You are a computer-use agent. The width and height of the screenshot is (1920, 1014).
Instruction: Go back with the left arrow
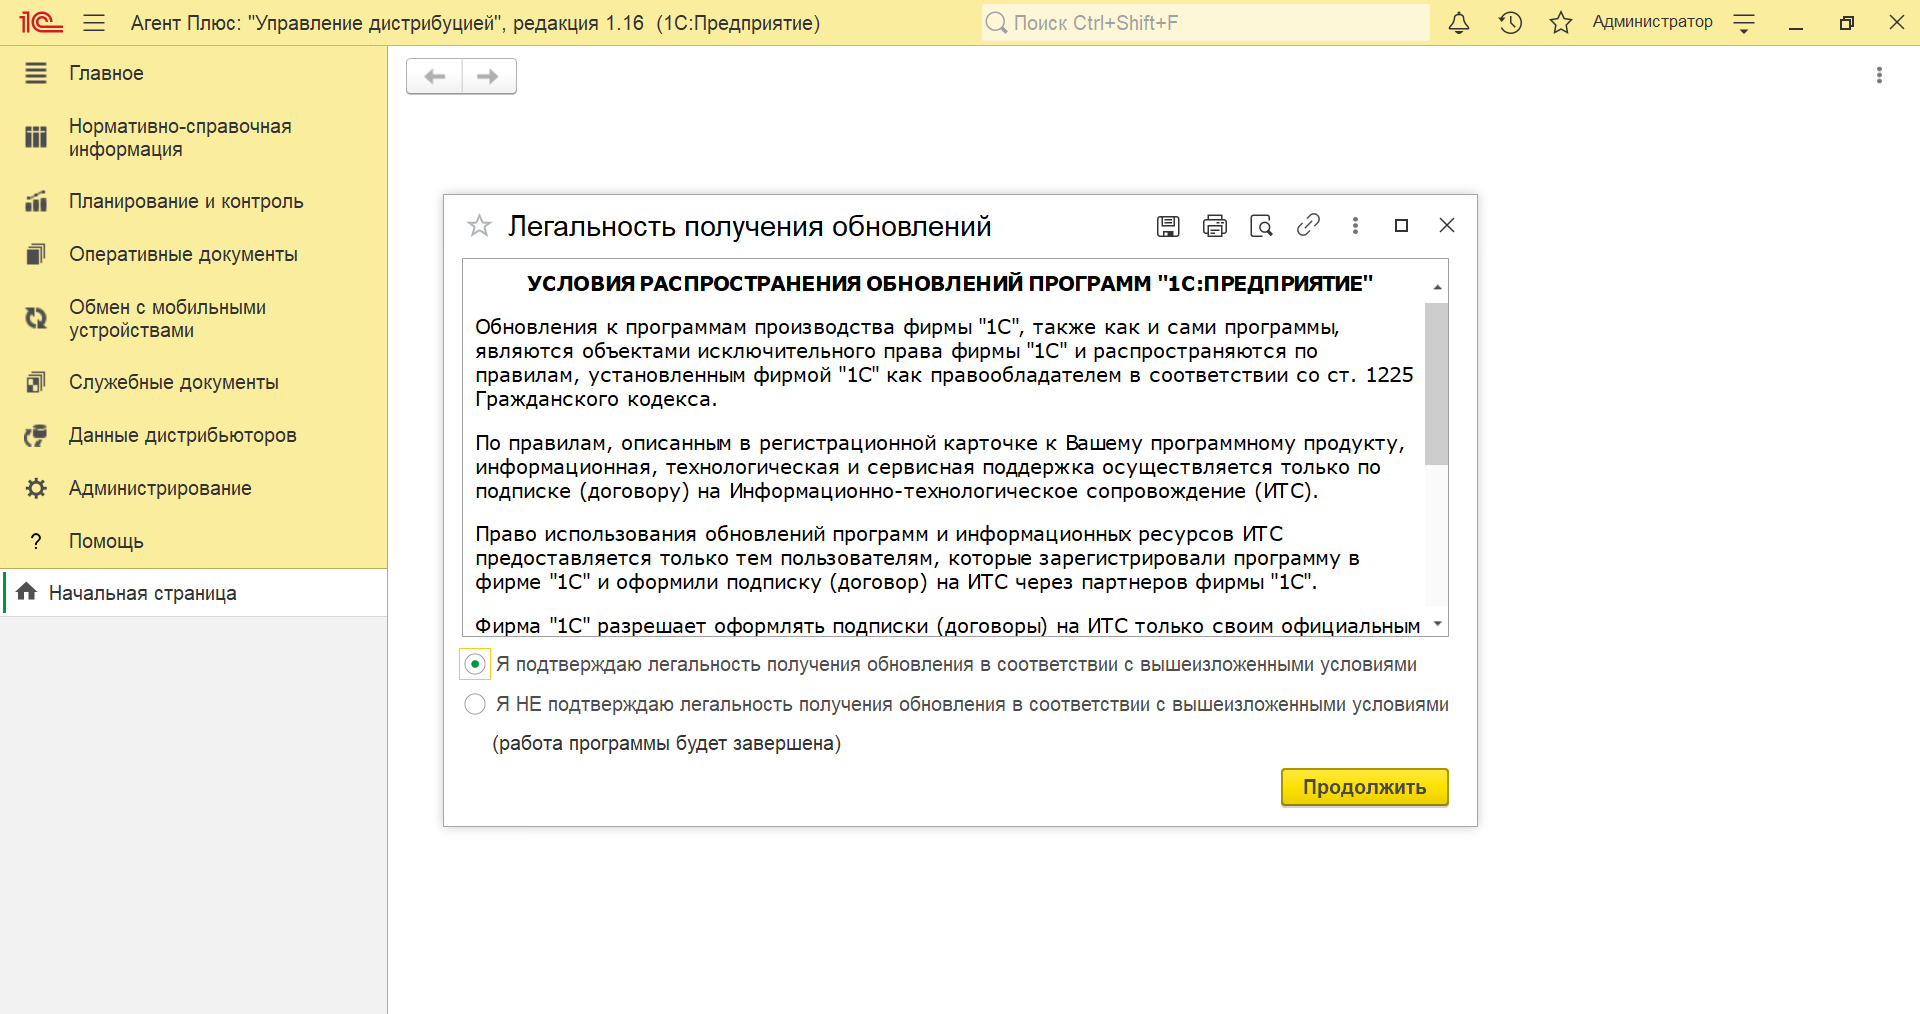pyautogui.click(x=435, y=76)
